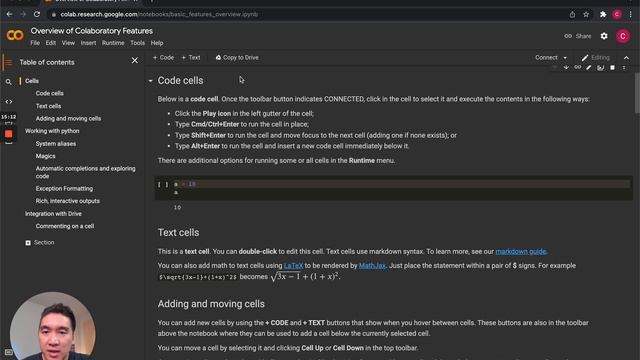Viewport: 640px width, 360px height.
Task: Jump to Code cells in contents
Action: point(49,93)
